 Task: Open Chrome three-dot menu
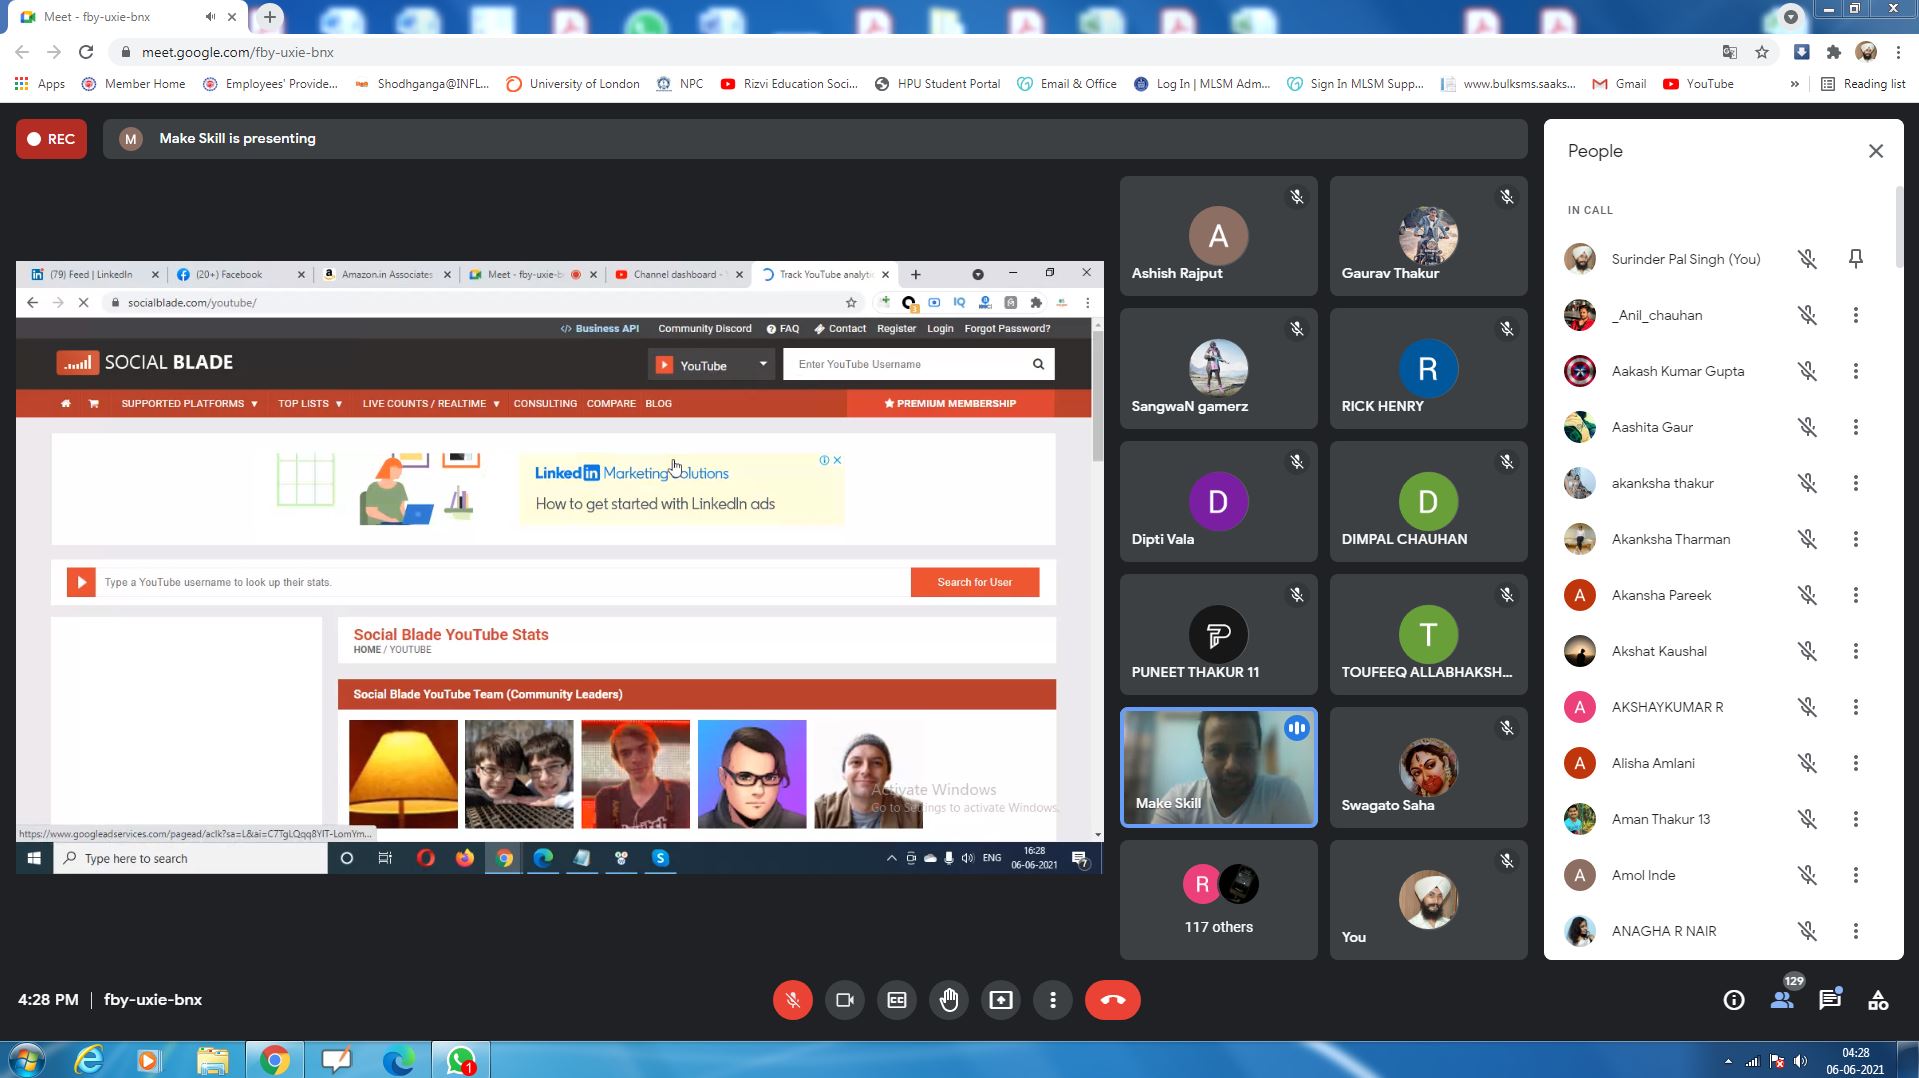tap(1898, 52)
